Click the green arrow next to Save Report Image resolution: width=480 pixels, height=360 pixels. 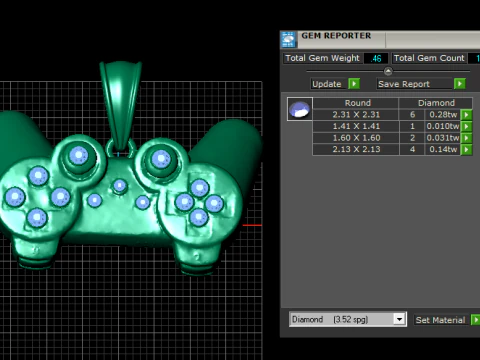460,84
